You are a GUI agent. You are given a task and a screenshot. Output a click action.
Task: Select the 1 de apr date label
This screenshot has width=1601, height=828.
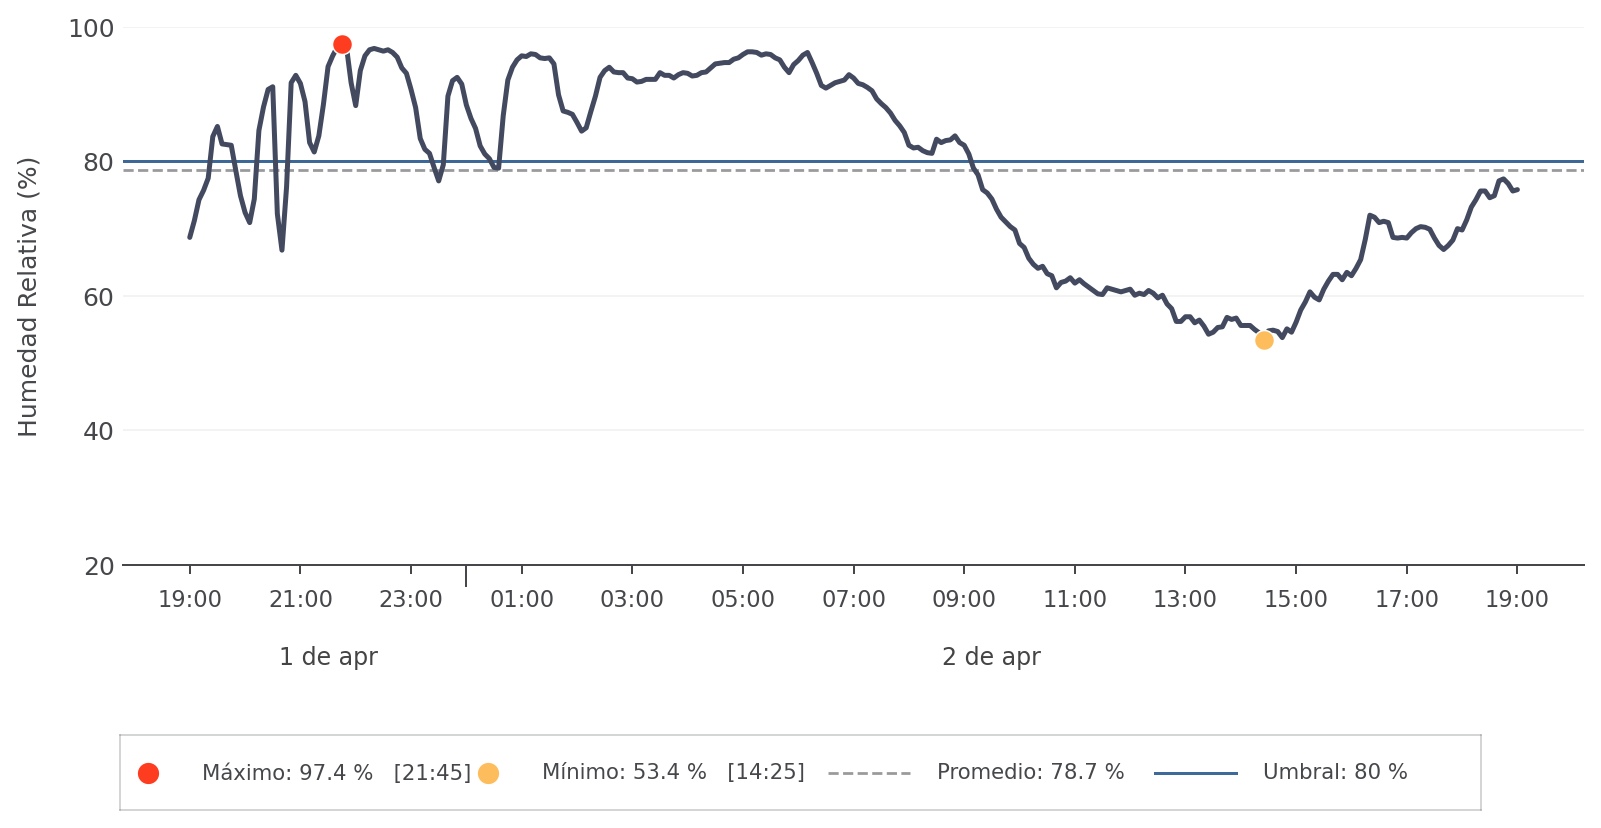pyautogui.click(x=328, y=657)
